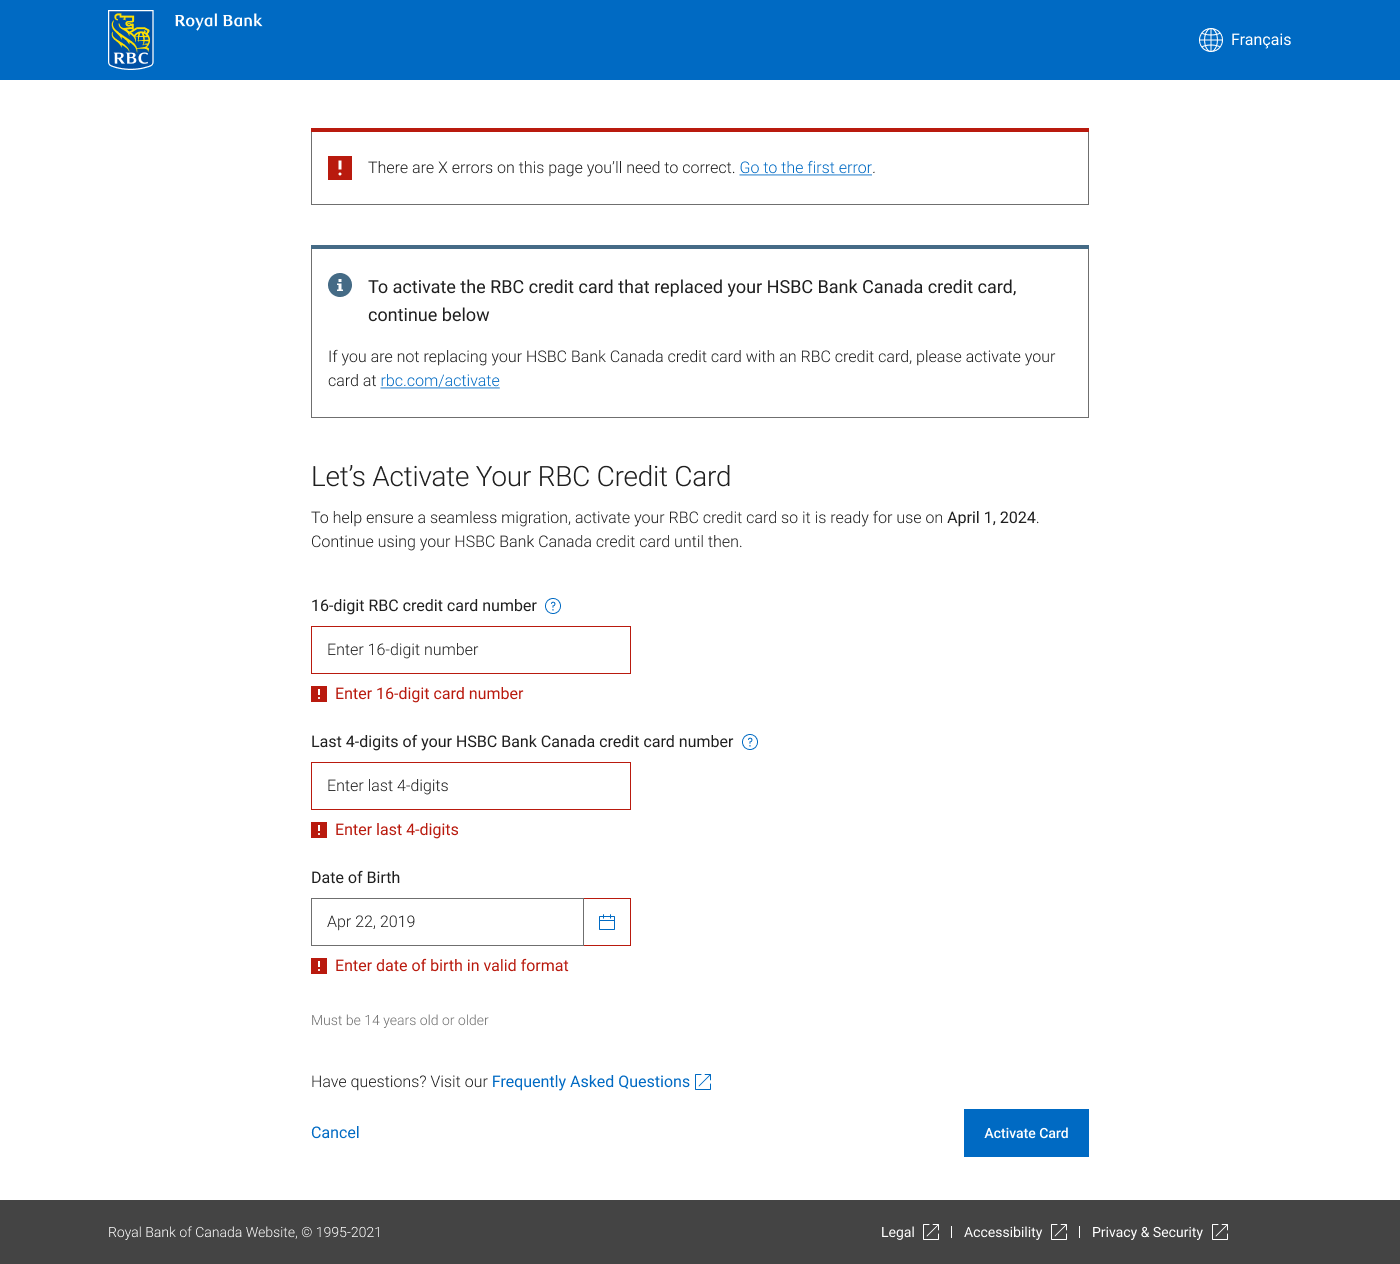Cancel the card activation
The width and height of the screenshot is (1400, 1264).
335,1133
